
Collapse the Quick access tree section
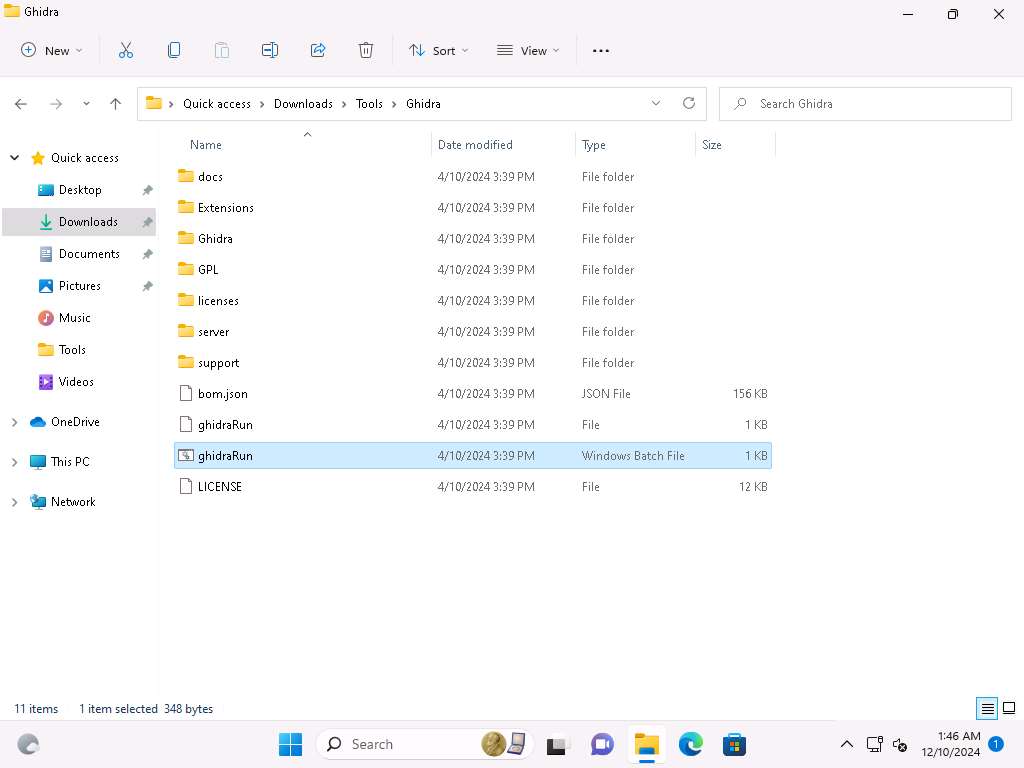tap(15, 158)
